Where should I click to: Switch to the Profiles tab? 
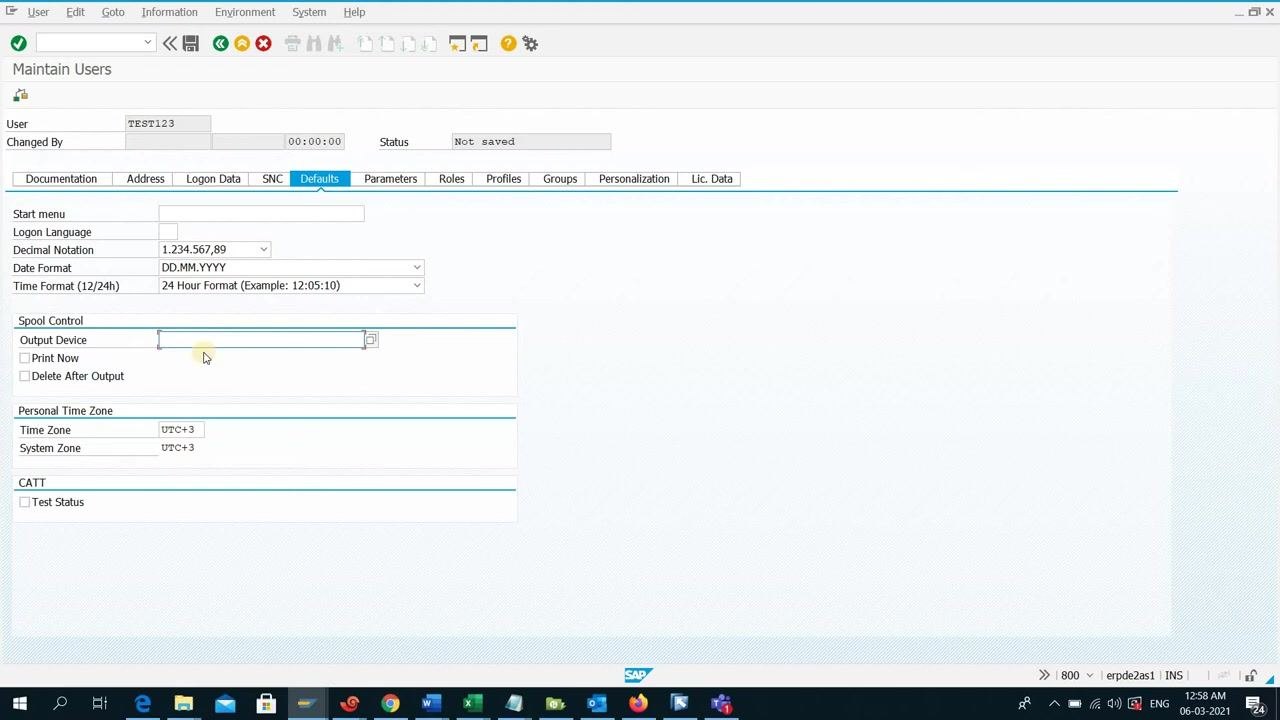point(503,179)
